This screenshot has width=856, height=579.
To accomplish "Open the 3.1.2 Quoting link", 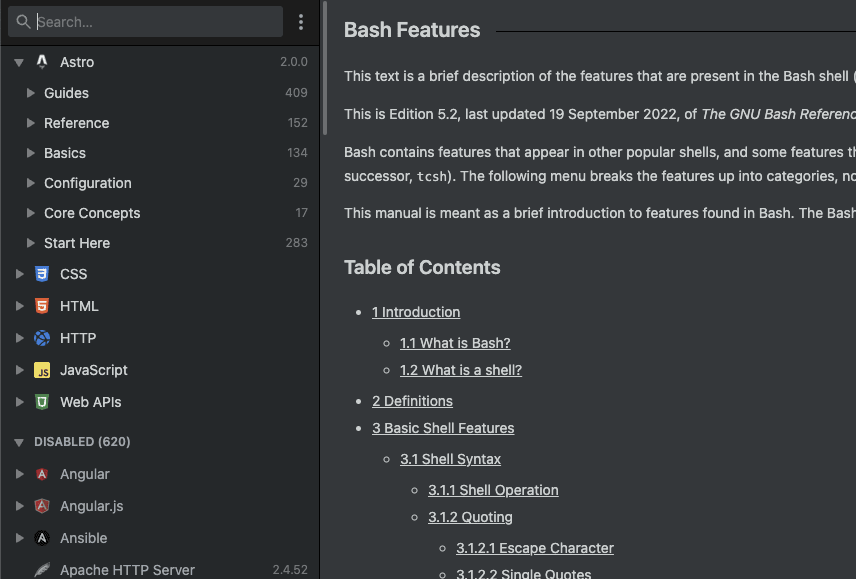I will [470, 517].
